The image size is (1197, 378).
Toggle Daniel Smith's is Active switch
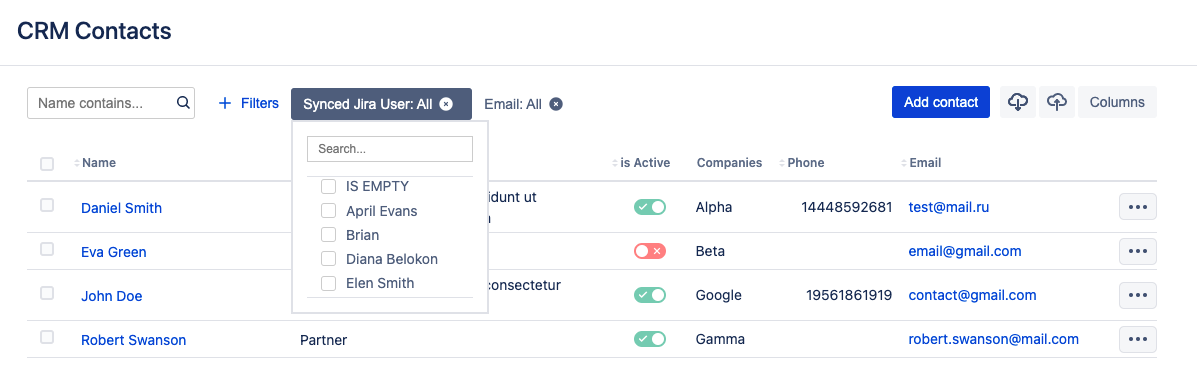click(x=650, y=207)
